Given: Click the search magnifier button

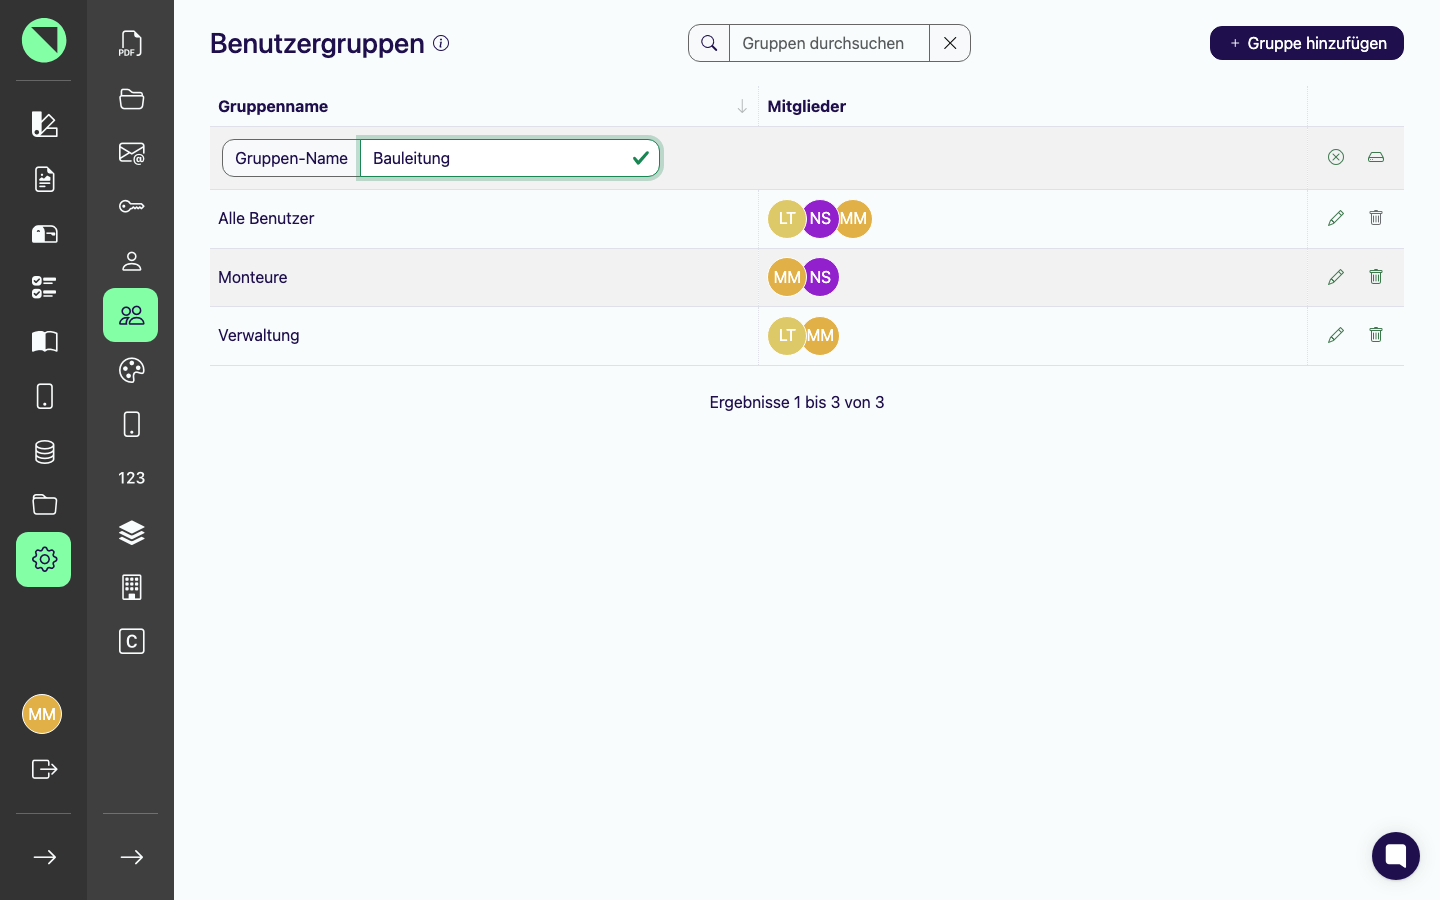Looking at the screenshot, I should click(x=709, y=43).
